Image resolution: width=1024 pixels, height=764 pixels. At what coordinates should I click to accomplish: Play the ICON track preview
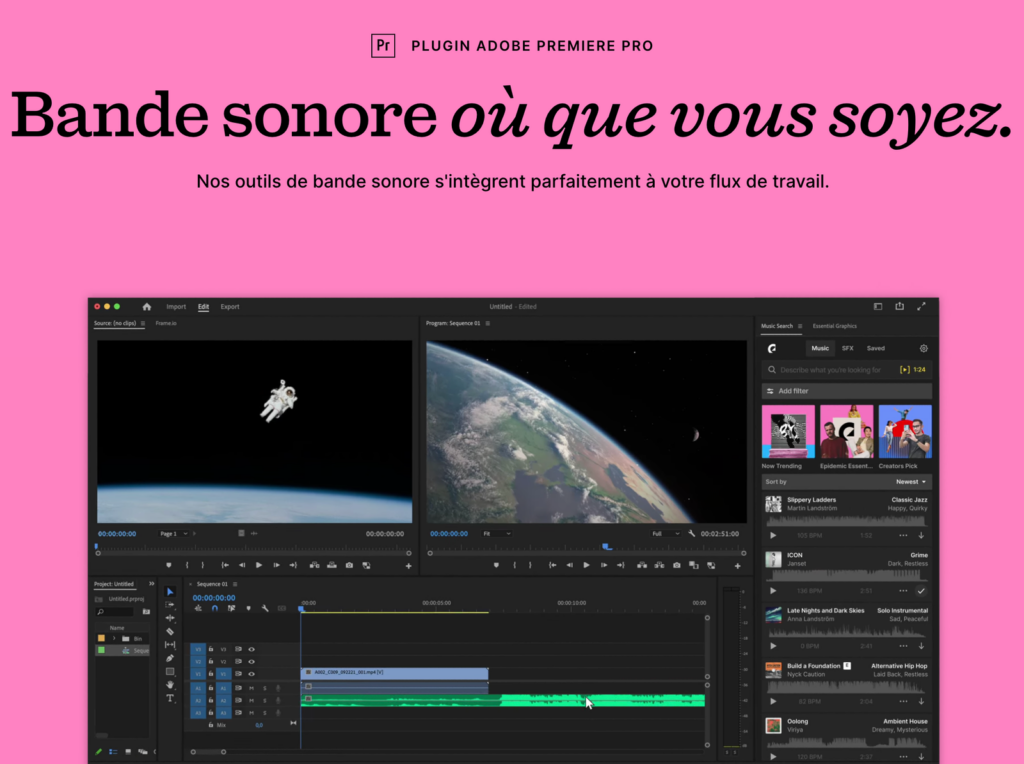pyautogui.click(x=773, y=591)
